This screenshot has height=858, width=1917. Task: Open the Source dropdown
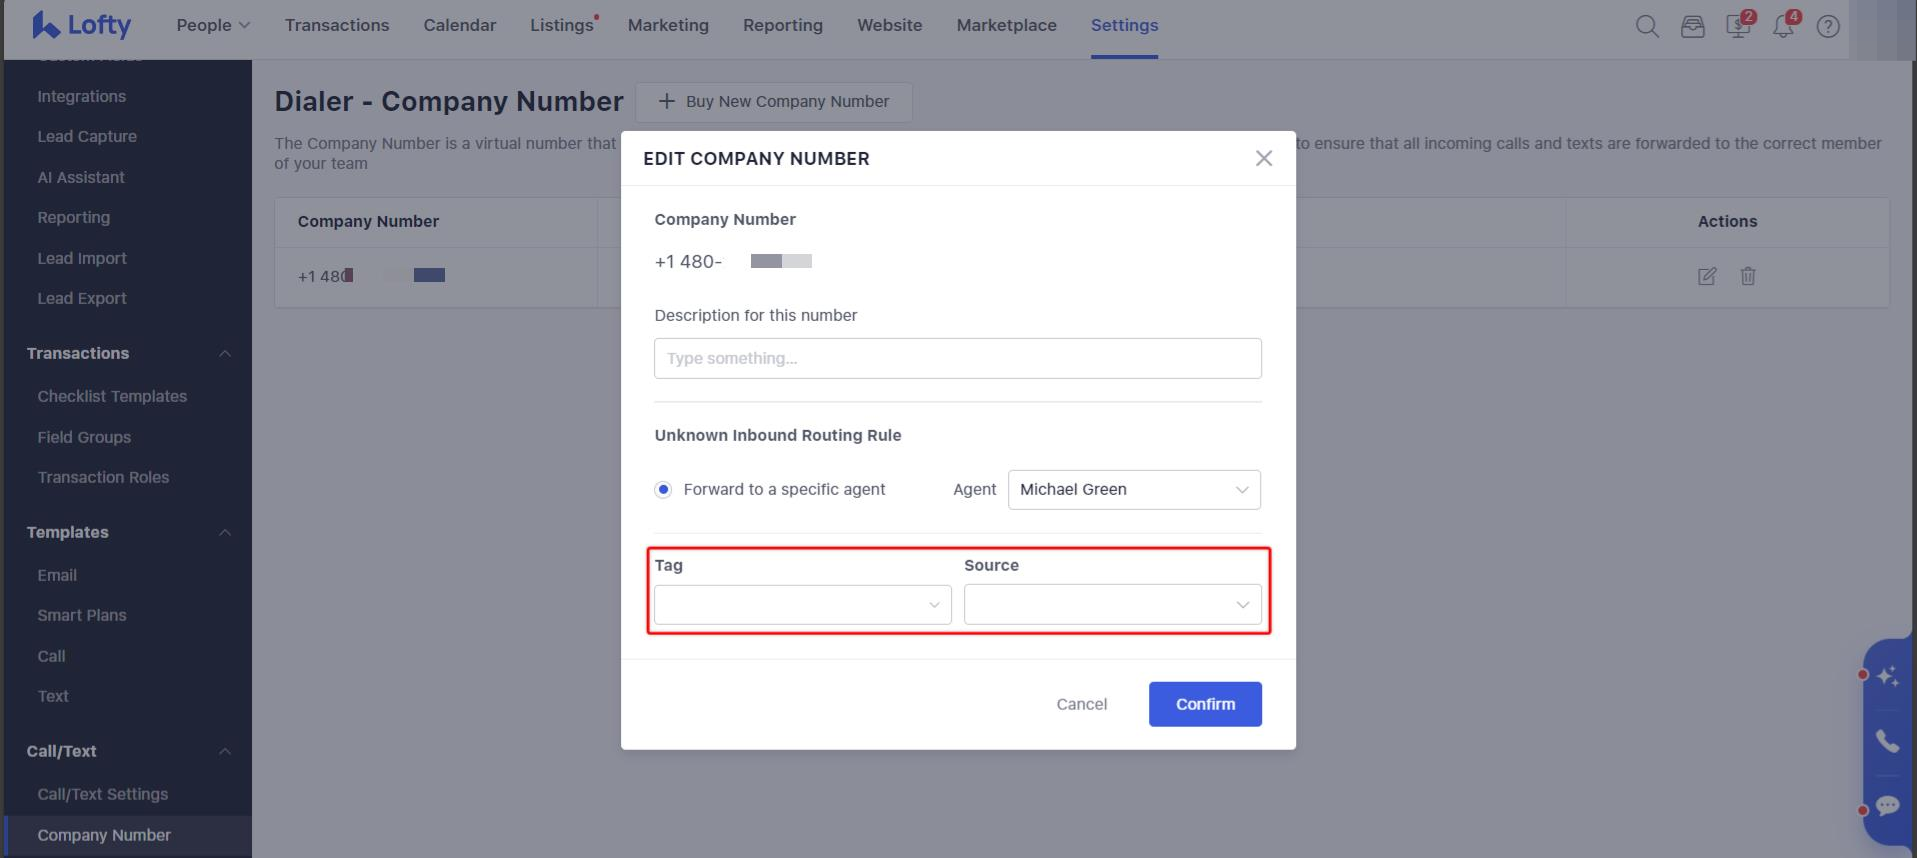pos(1112,605)
